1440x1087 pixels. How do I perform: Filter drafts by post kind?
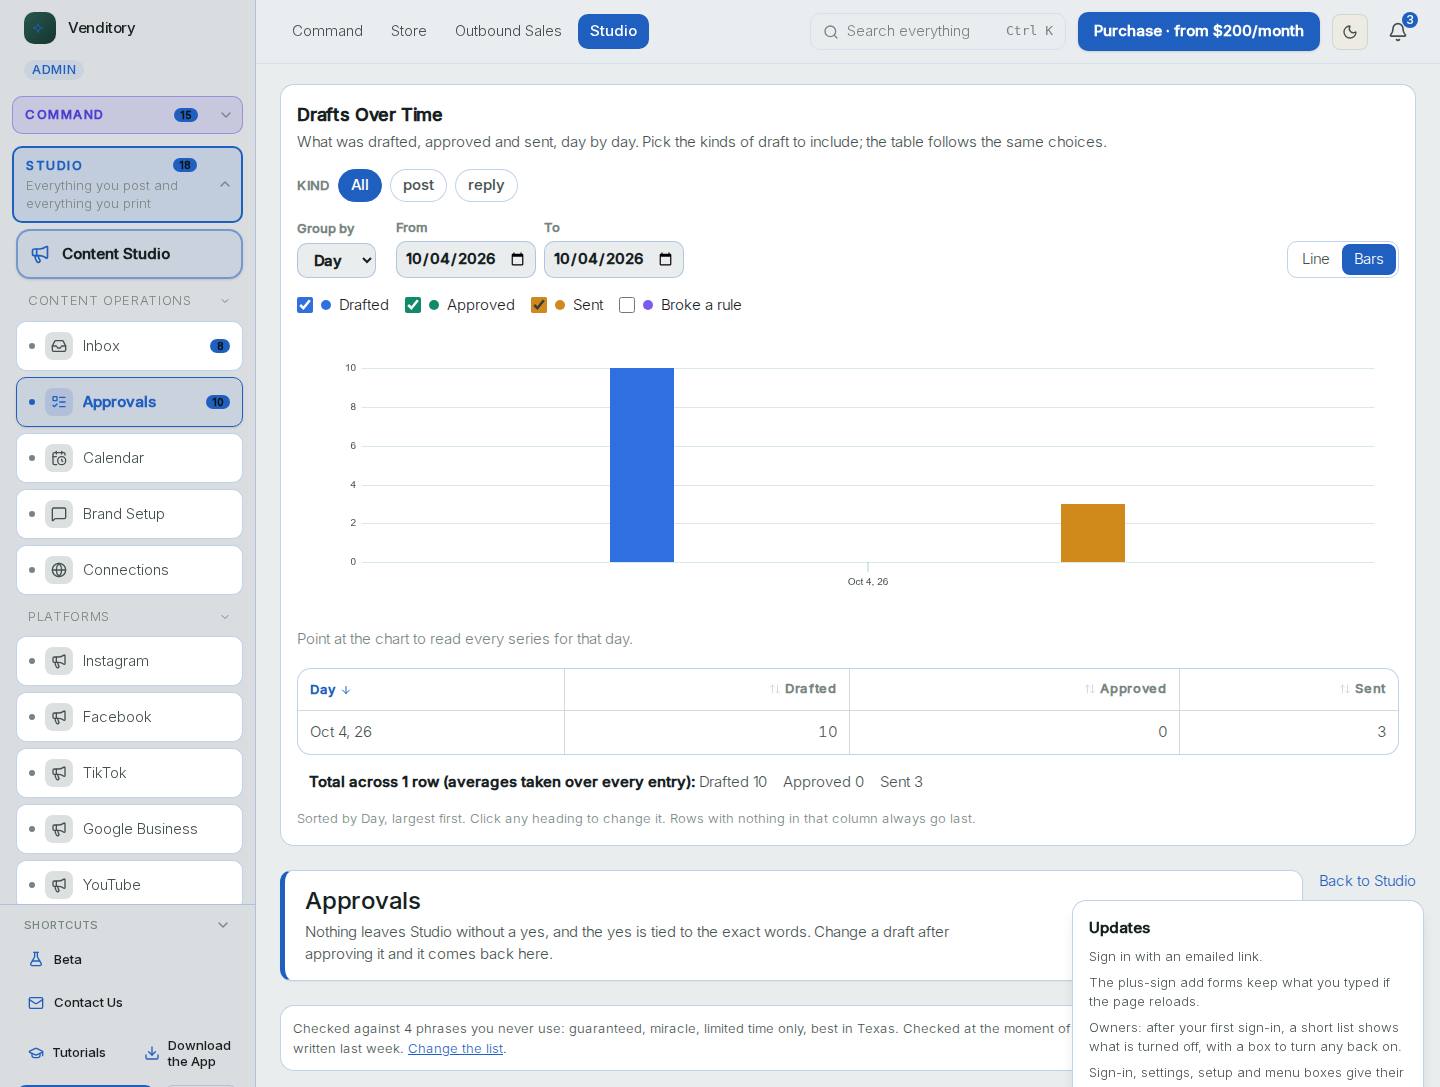[418, 185]
